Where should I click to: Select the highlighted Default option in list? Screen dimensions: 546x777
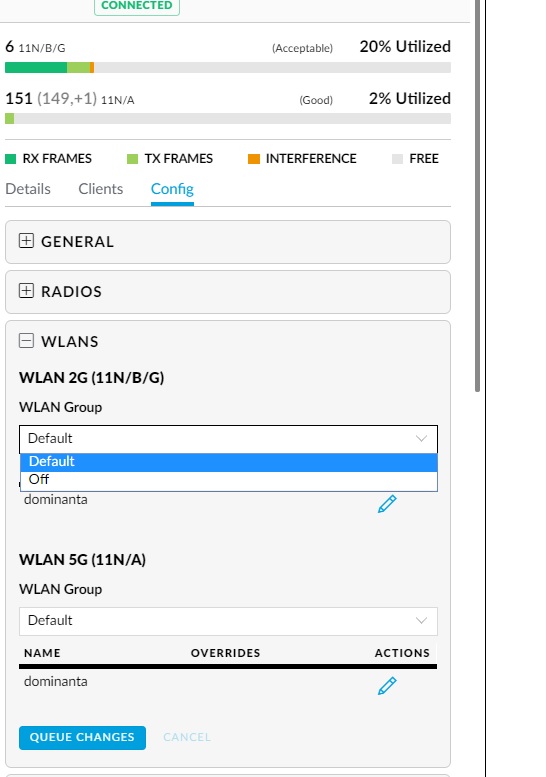tap(228, 462)
